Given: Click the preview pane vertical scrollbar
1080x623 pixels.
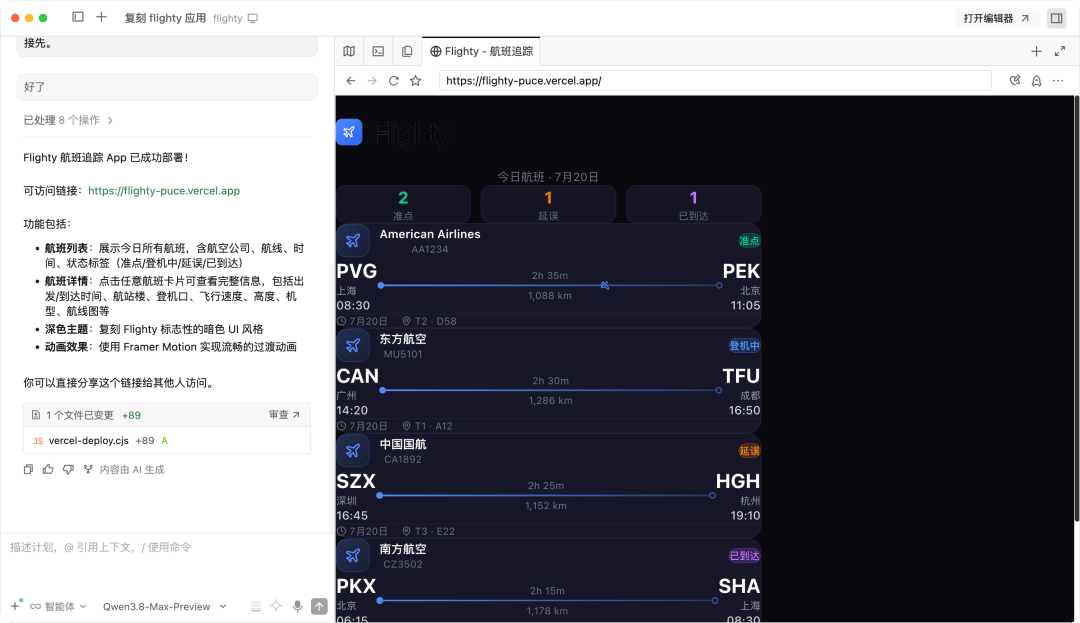Looking at the screenshot, I should click(x=1076, y=310).
